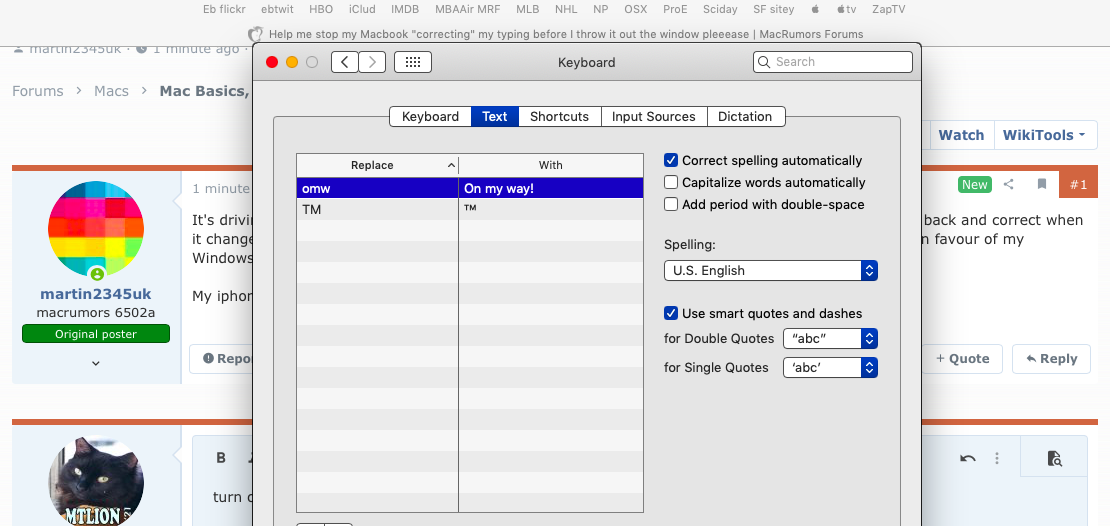Open Input Sources tab
Viewport: 1110px width, 526px height.
pyautogui.click(x=654, y=117)
